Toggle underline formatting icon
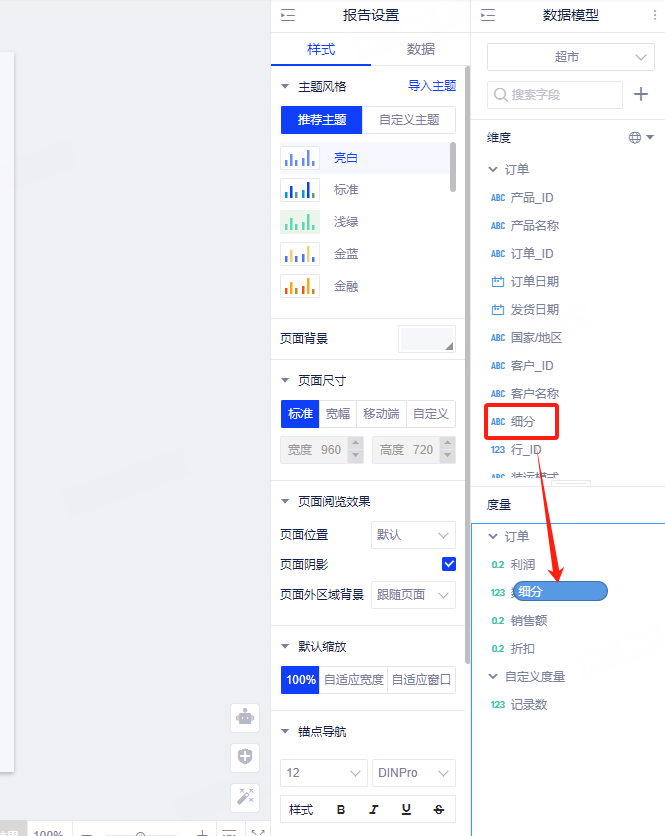 pyautogui.click(x=406, y=809)
